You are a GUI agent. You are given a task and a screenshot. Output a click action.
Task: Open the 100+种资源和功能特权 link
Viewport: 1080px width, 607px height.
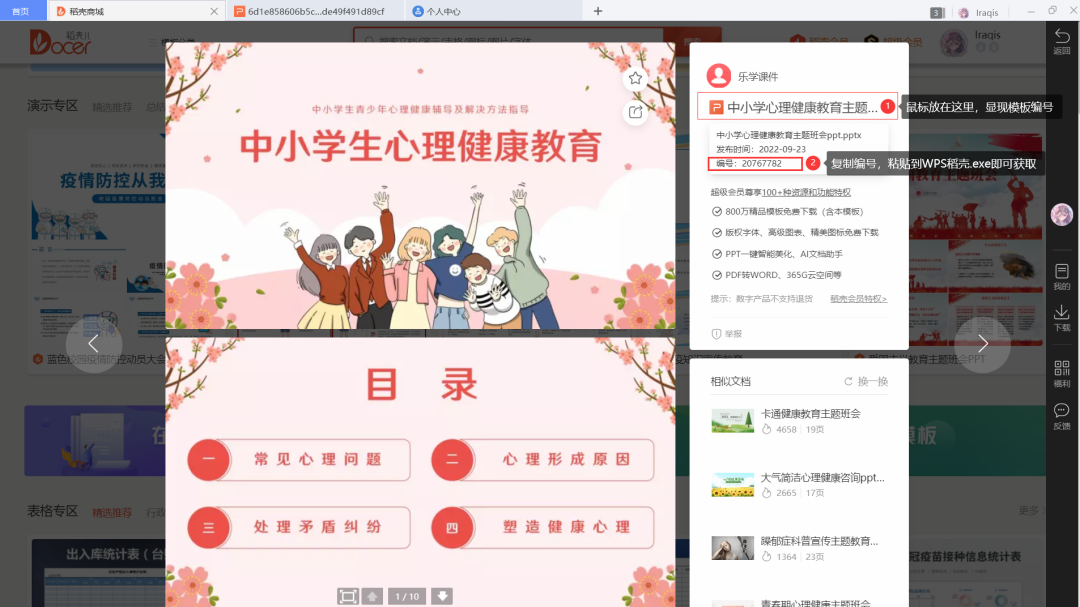pyautogui.click(x=806, y=192)
